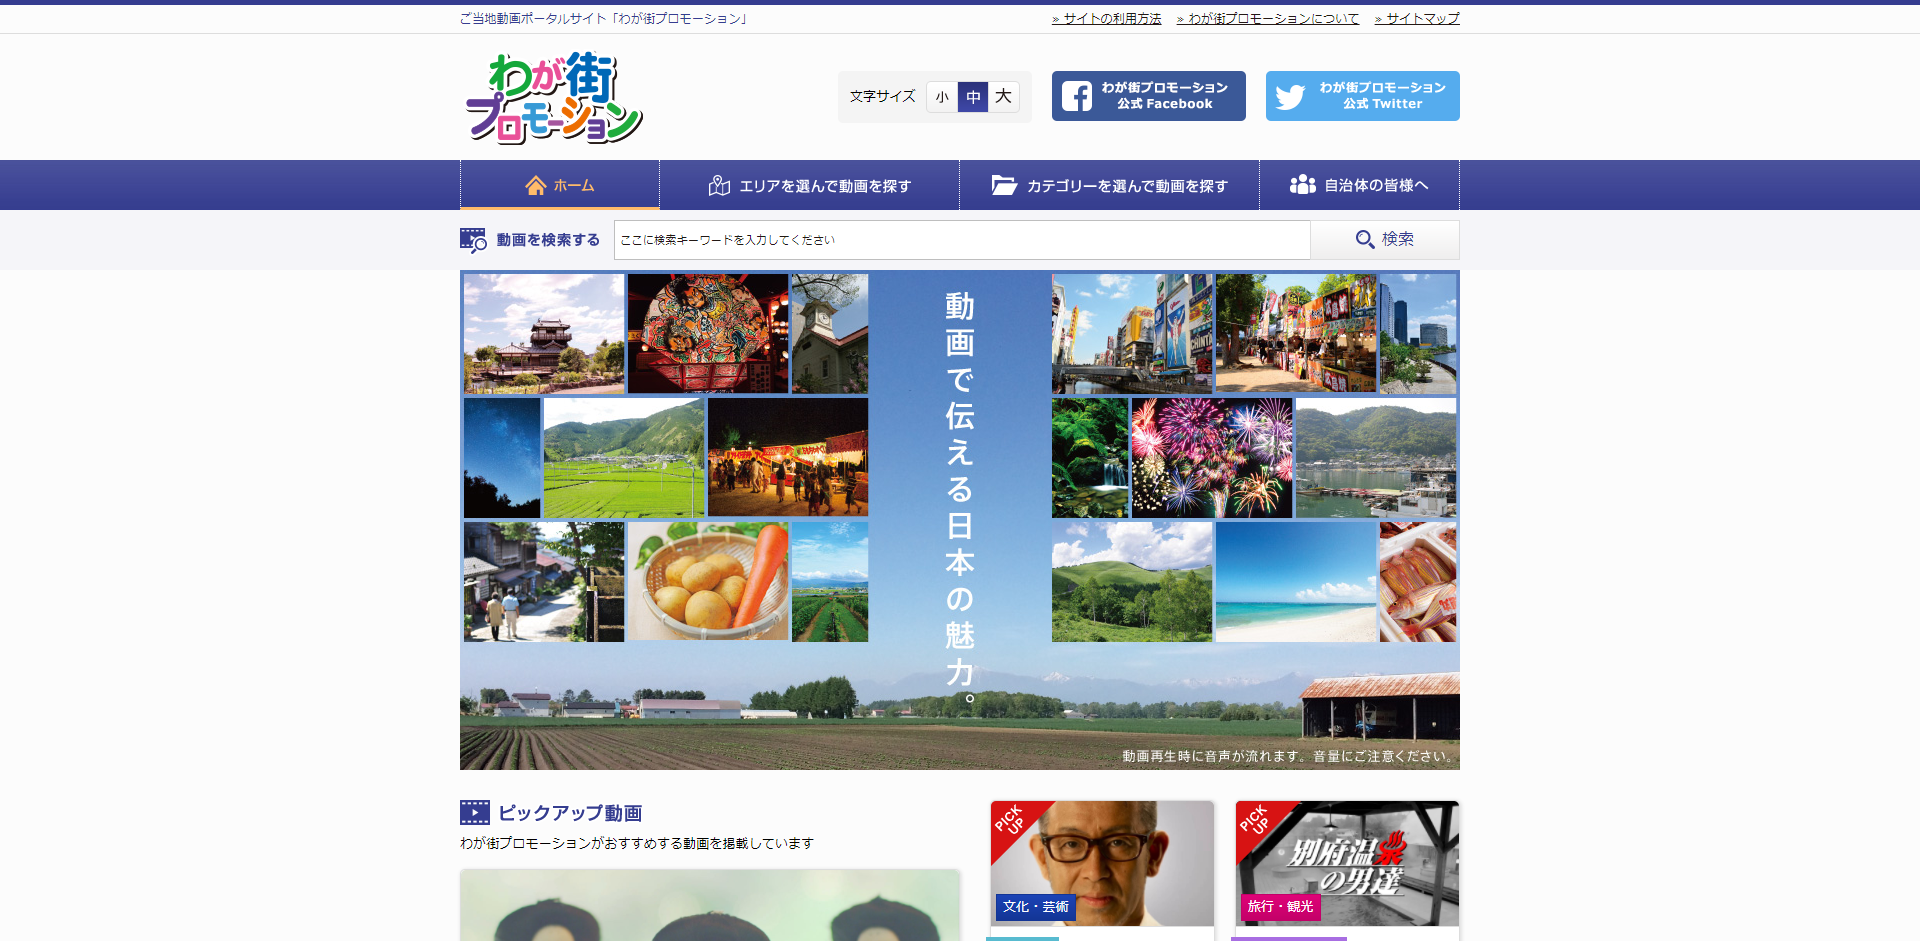The width and height of the screenshot is (1920, 941).
Task: Switch text size to 小
Action: tap(942, 97)
